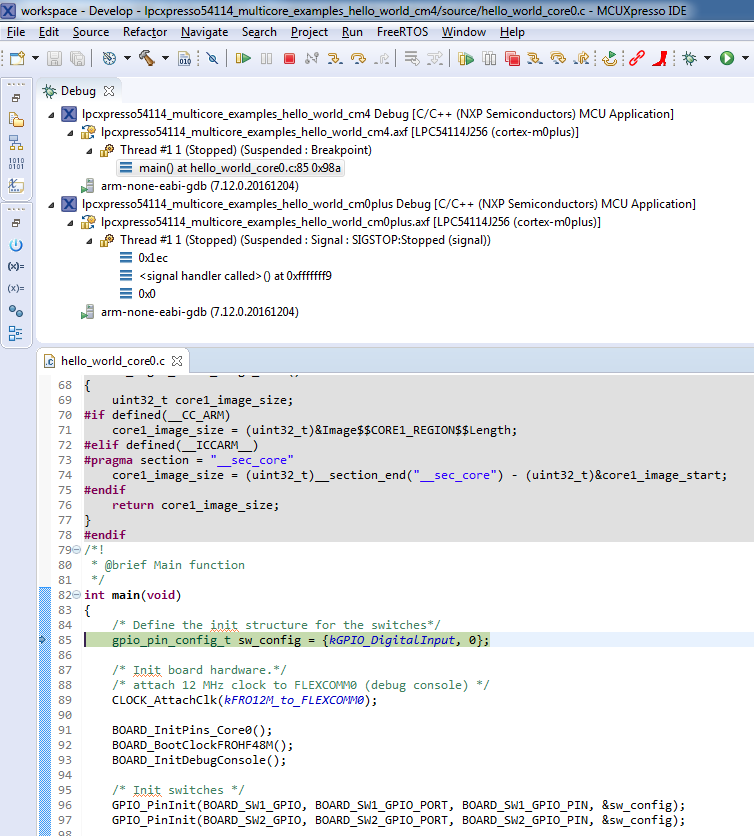Click the Build hammer icon
754x836 pixels.
[146, 59]
